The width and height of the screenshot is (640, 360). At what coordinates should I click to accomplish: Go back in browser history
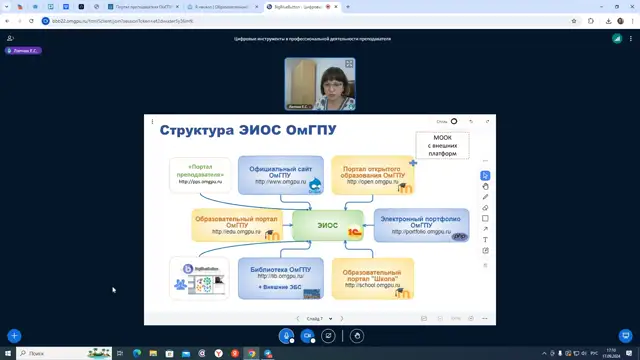coord(7,21)
